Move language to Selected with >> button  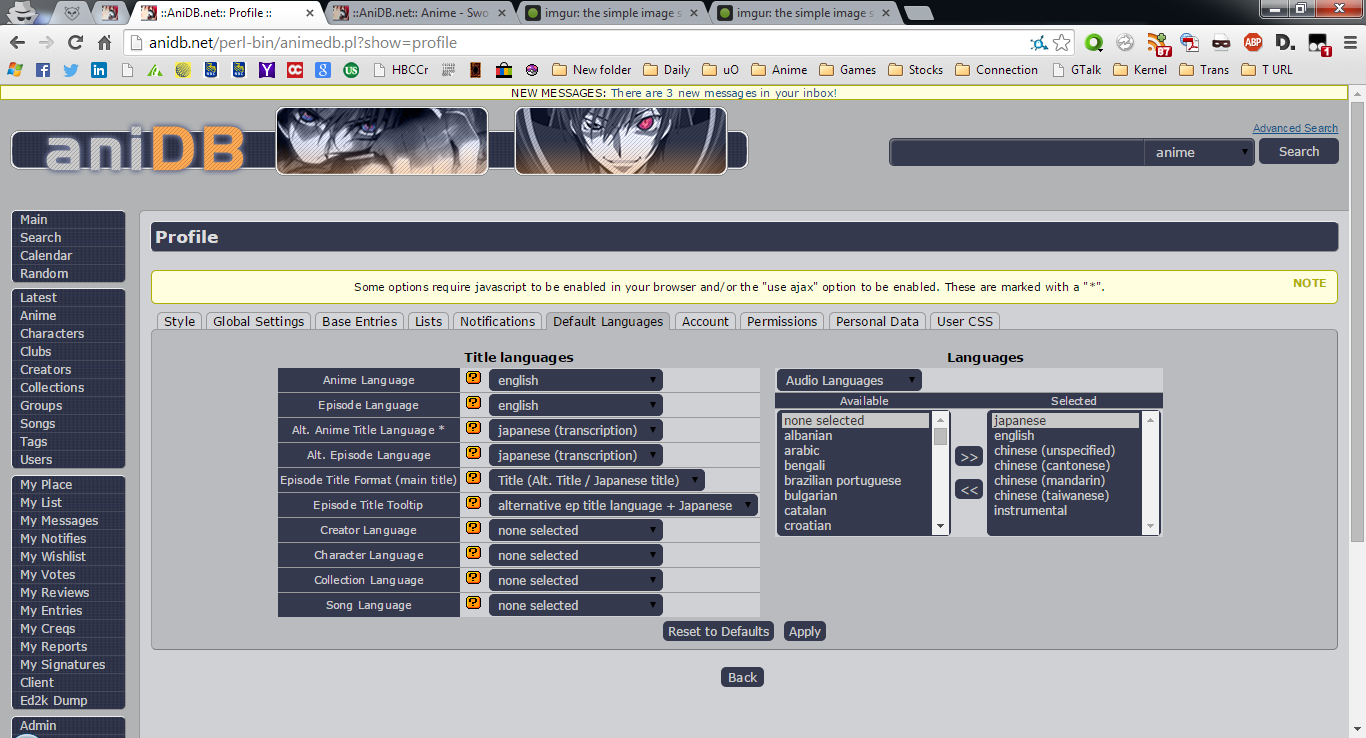coord(968,457)
